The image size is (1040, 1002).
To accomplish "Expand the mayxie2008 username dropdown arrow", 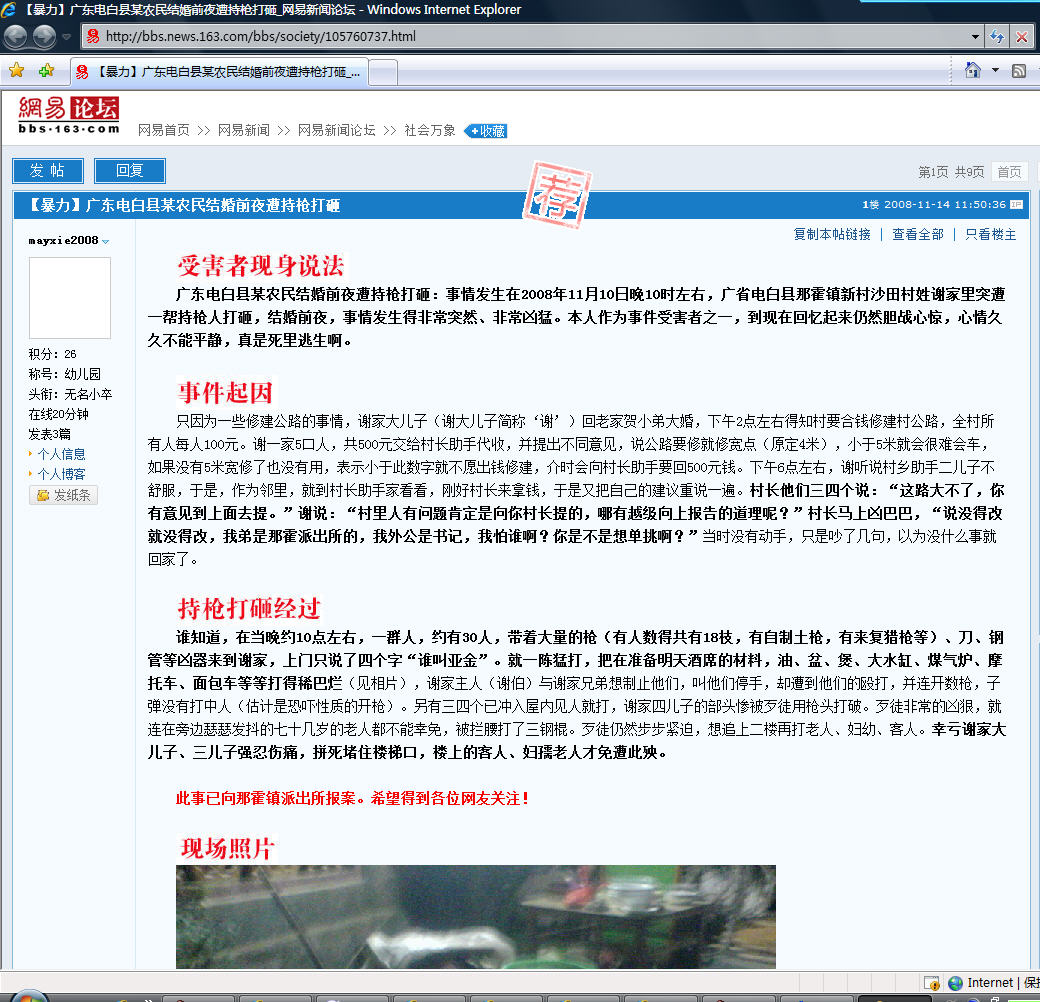I will pyautogui.click(x=106, y=241).
